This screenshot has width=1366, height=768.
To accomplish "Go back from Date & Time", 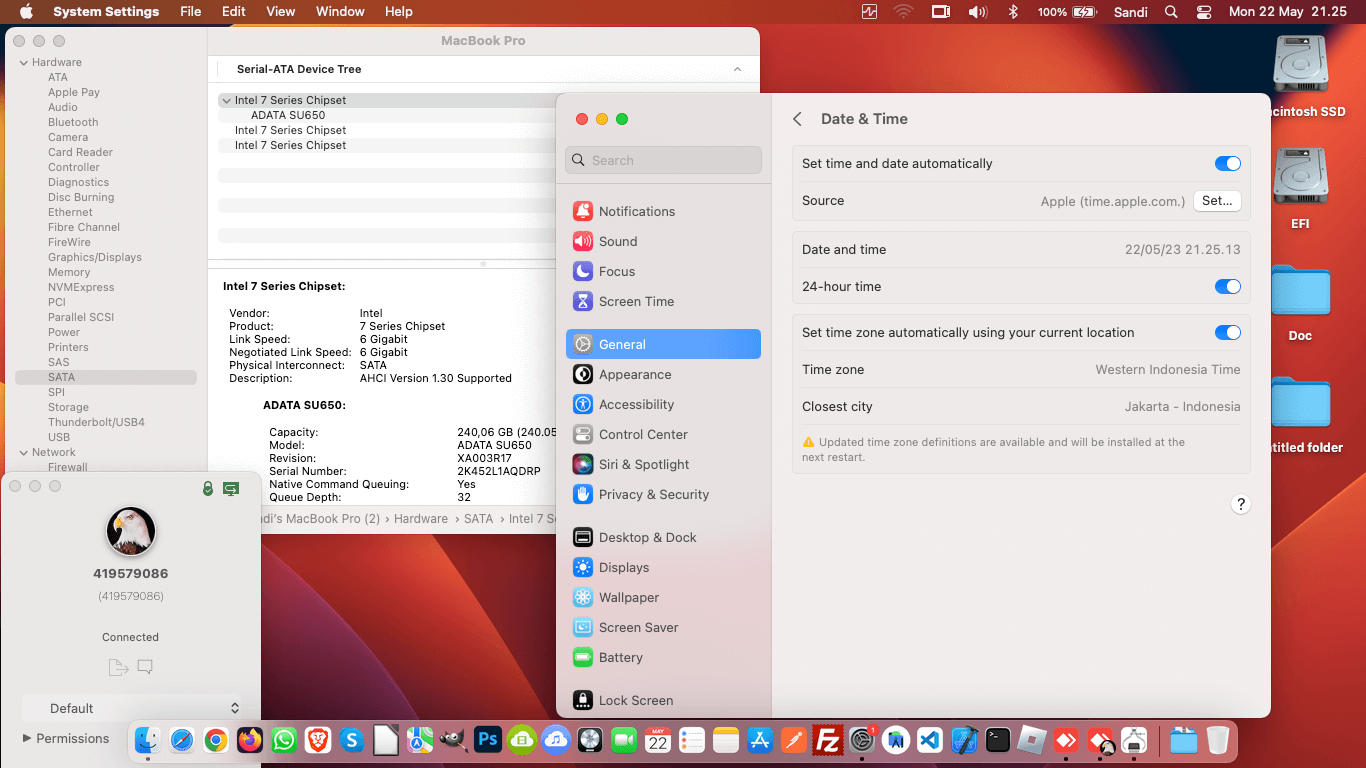I will [x=797, y=119].
